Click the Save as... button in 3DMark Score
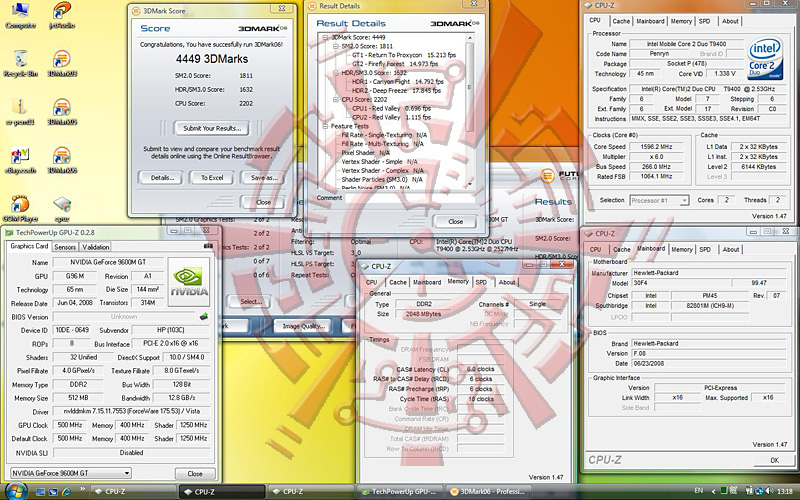 click(x=264, y=178)
